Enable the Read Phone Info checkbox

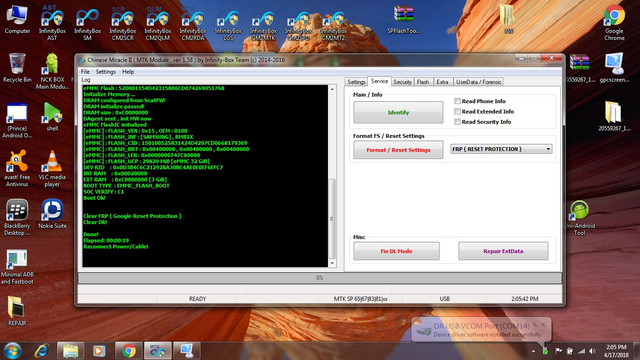458,101
